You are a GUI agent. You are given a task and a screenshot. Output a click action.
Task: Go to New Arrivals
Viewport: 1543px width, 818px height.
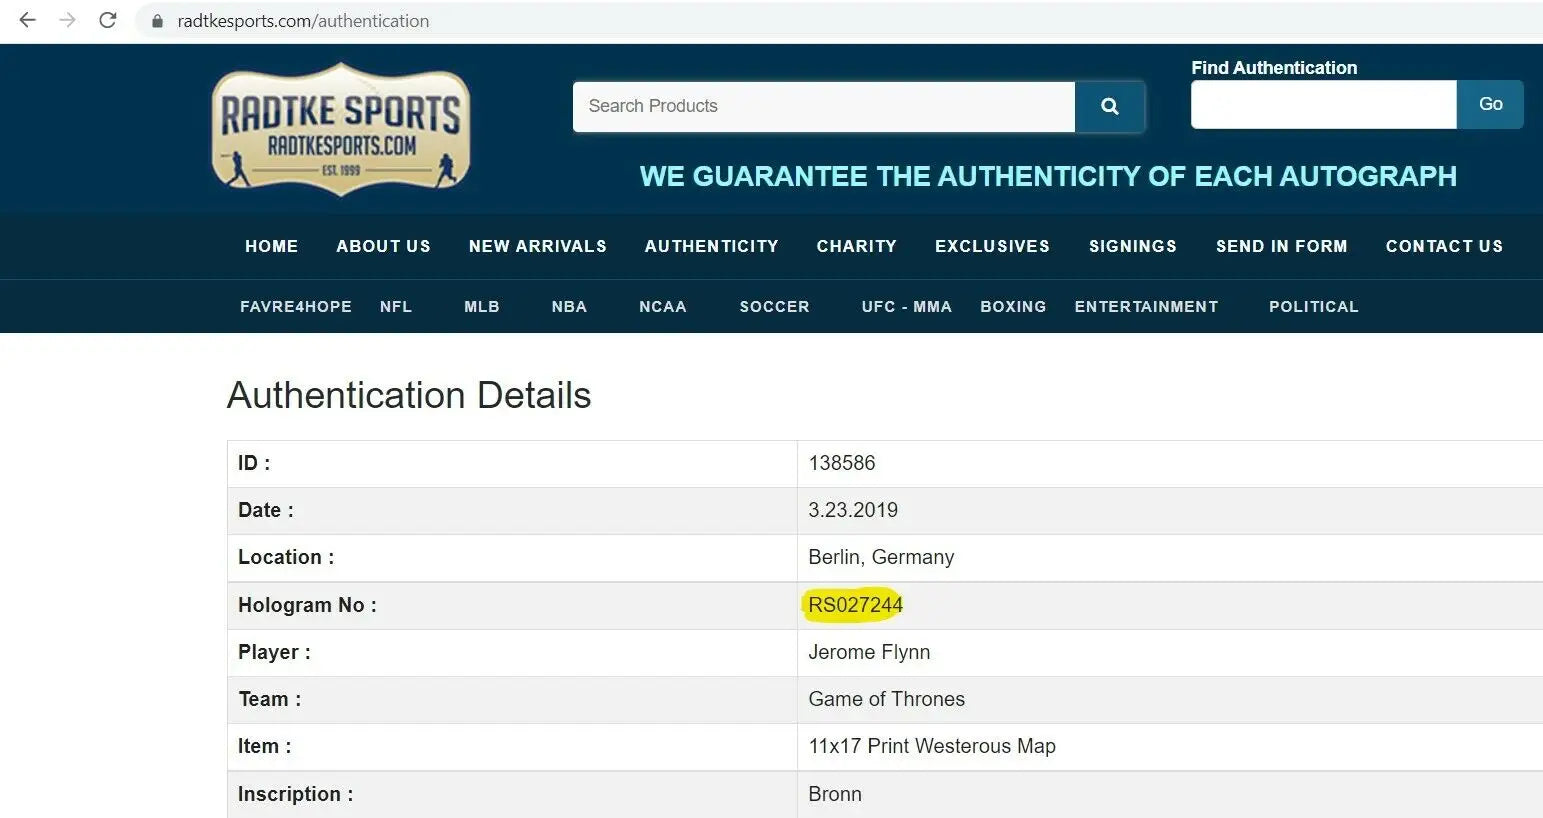[x=537, y=246]
